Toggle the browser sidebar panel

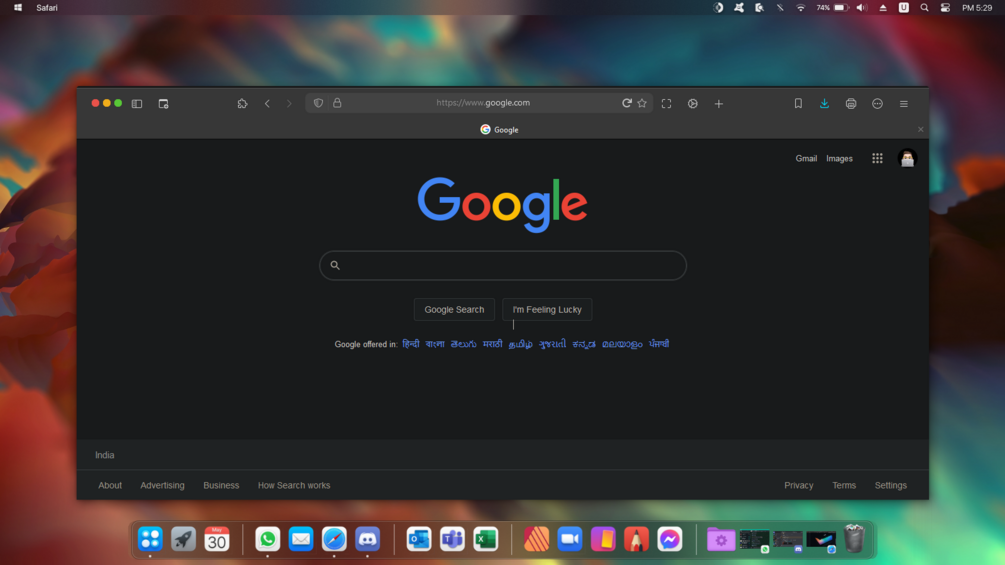(x=137, y=103)
